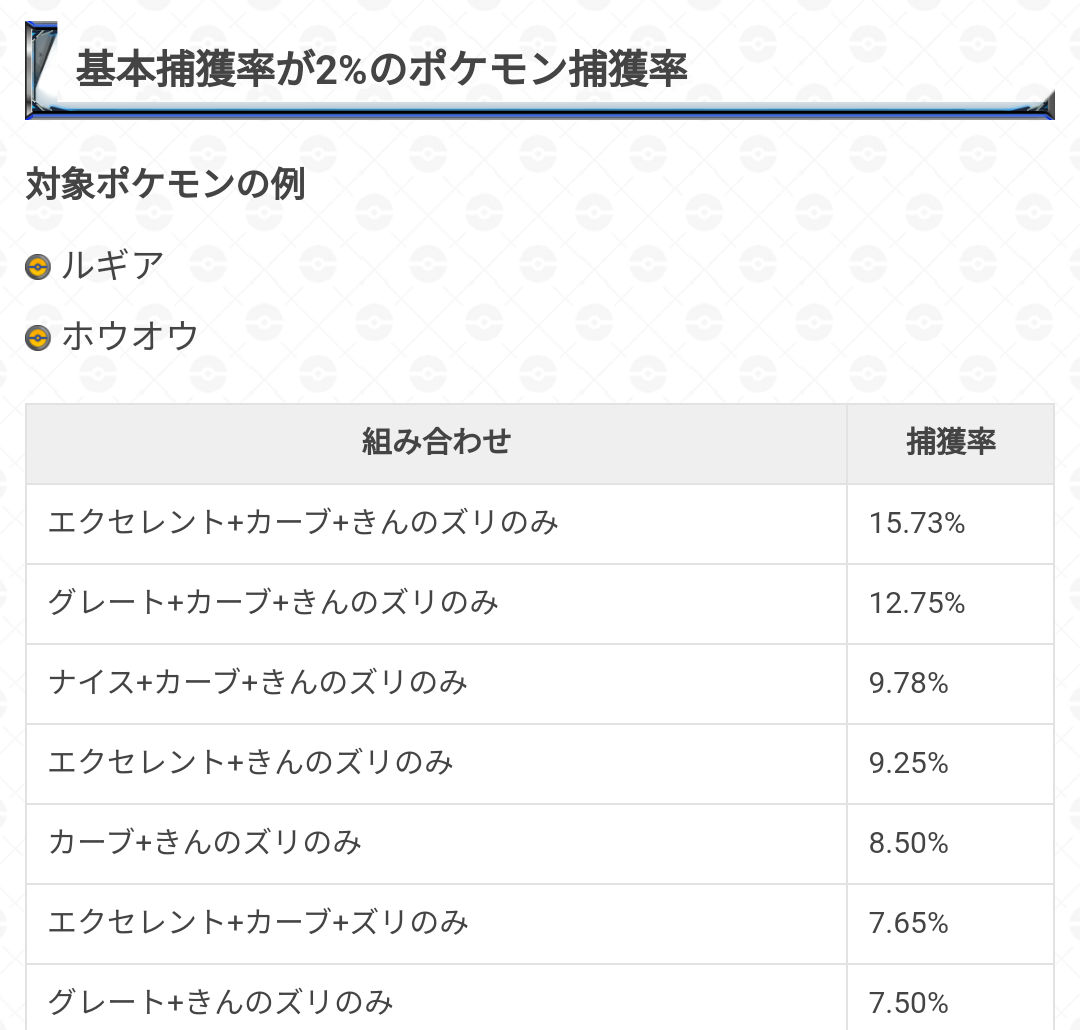Click the 基本捕獲率が2%のポケモン捕獲率 heading
The image size is (1080, 1030).
click(381, 69)
